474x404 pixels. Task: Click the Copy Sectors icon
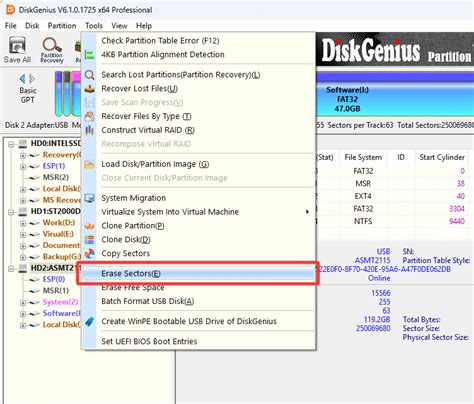tap(89, 253)
